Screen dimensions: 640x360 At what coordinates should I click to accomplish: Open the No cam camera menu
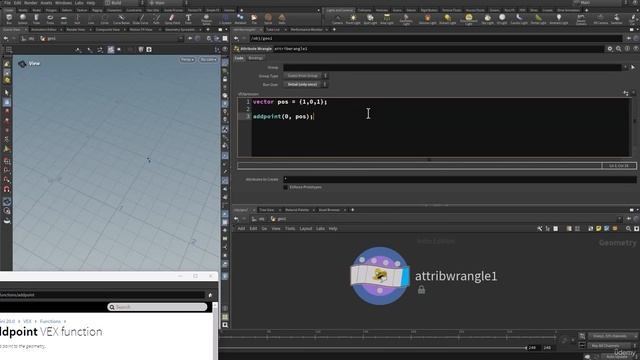click(208, 60)
